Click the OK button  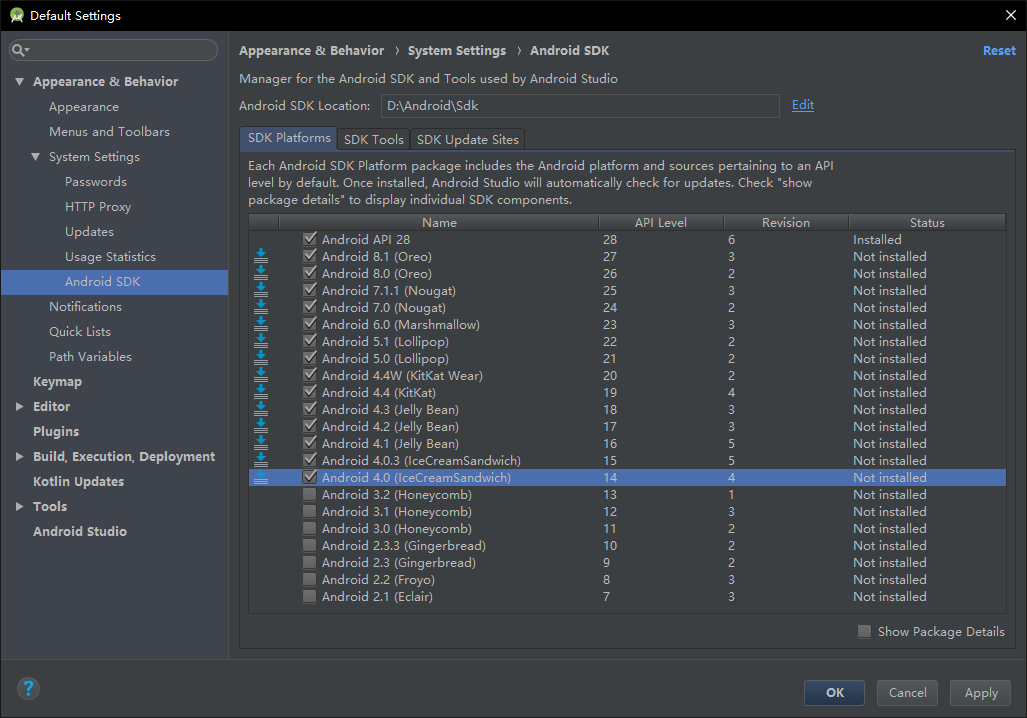click(x=834, y=692)
